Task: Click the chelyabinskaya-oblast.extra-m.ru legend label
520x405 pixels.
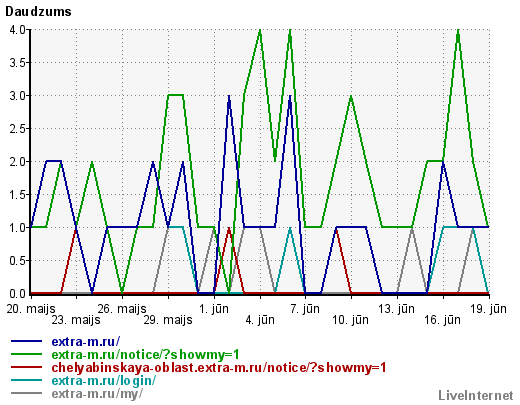Action: (x=219, y=368)
